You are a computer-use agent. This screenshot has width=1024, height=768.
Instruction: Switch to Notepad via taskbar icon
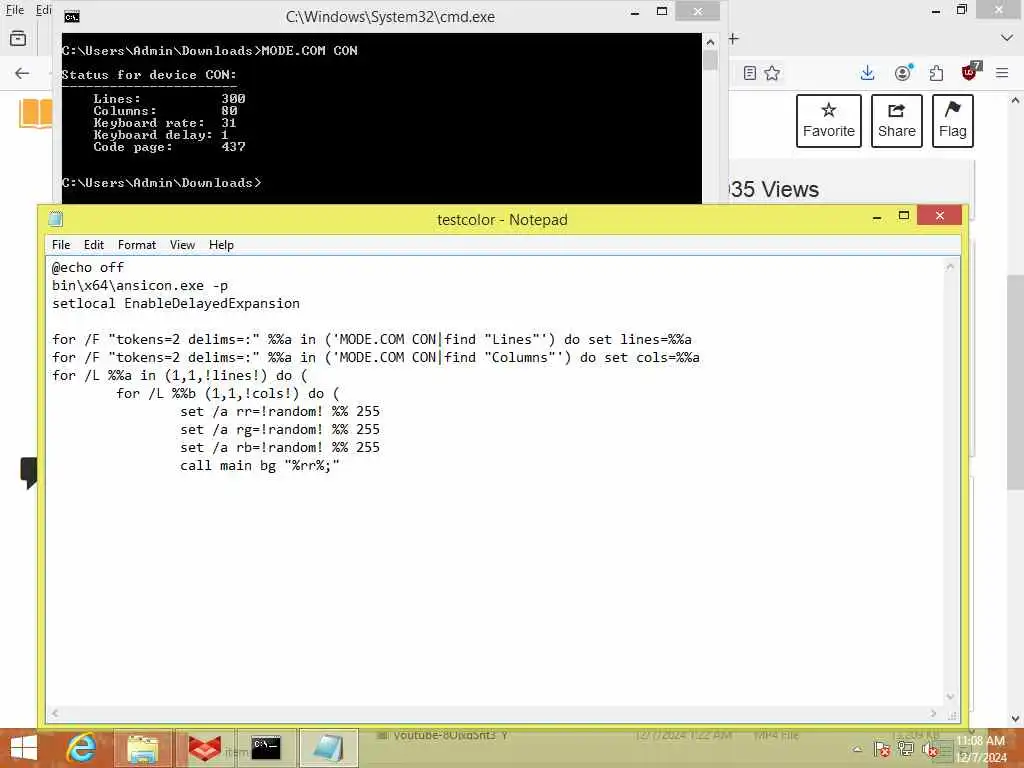[328, 748]
